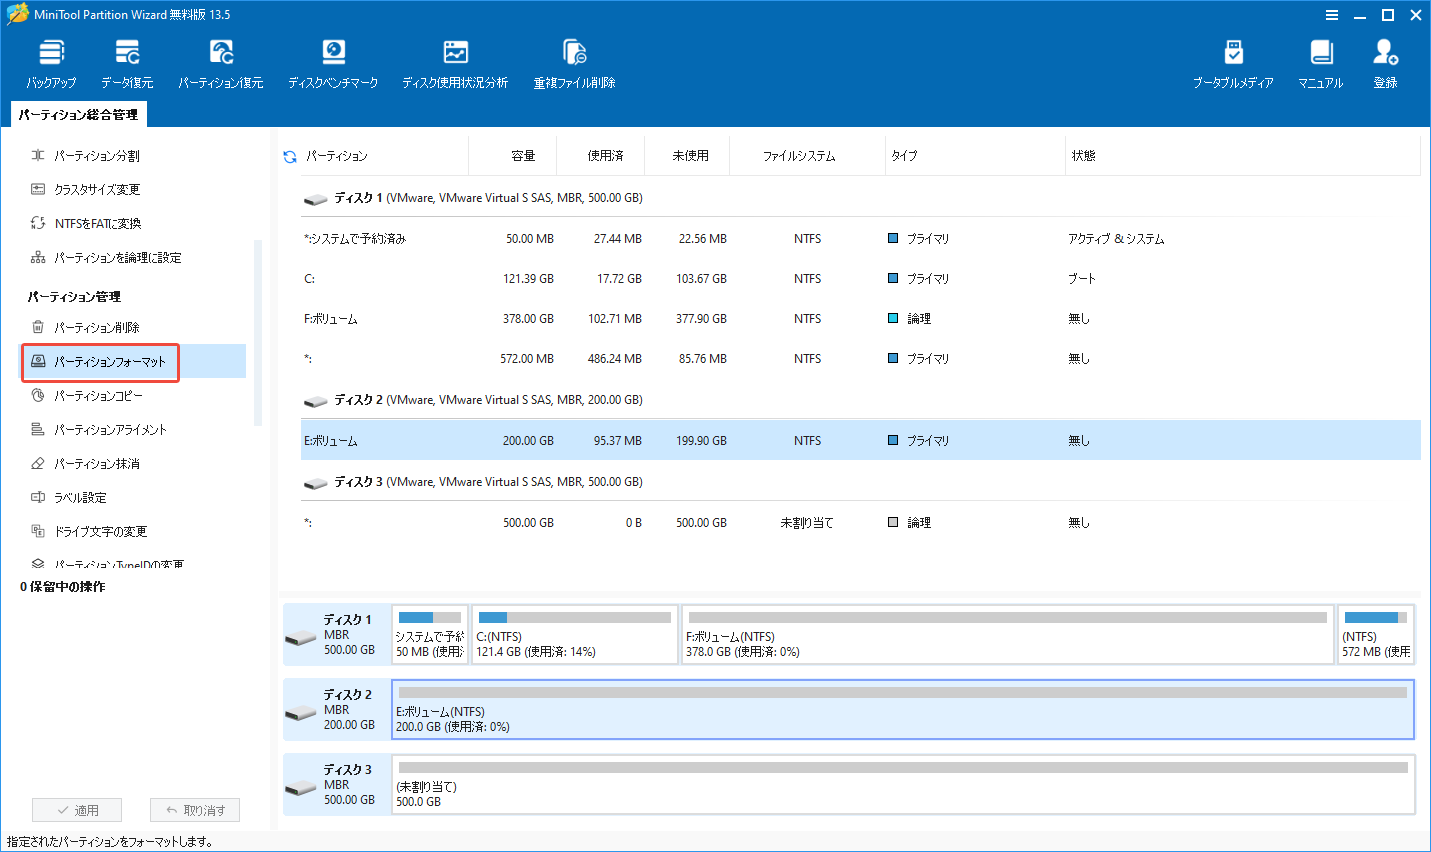Image resolution: width=1431 pixels, height=852 pixels.
Task: Click the ブータブルメディア (Bootable Media) icon
Action: coord(1234,60)
